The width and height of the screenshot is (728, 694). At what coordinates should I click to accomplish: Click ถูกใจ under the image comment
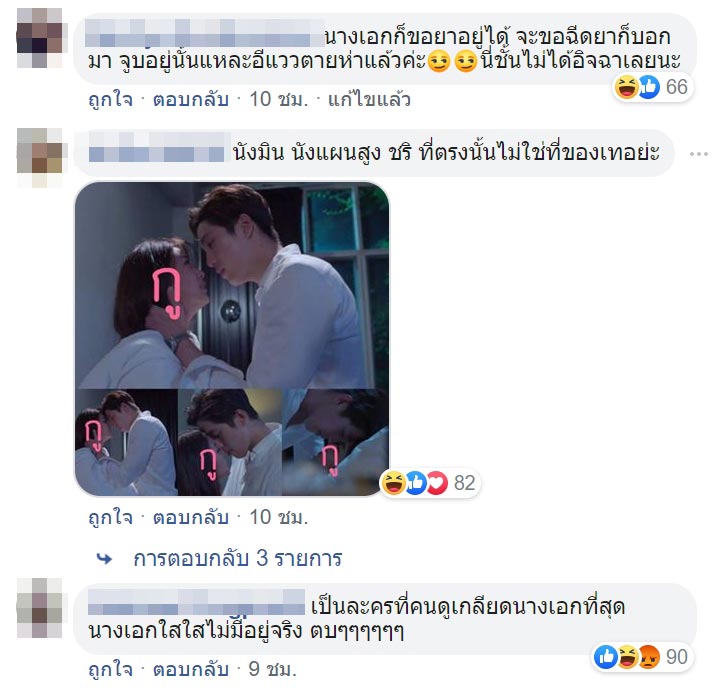(110, 517)
